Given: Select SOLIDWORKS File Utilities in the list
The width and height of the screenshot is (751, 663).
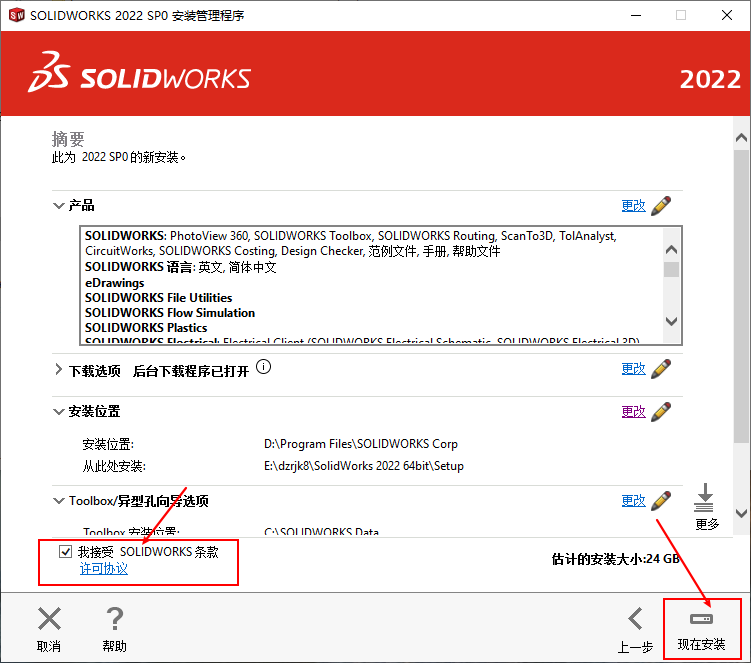Looking at the screenshot, I should (x=159, y=297).
